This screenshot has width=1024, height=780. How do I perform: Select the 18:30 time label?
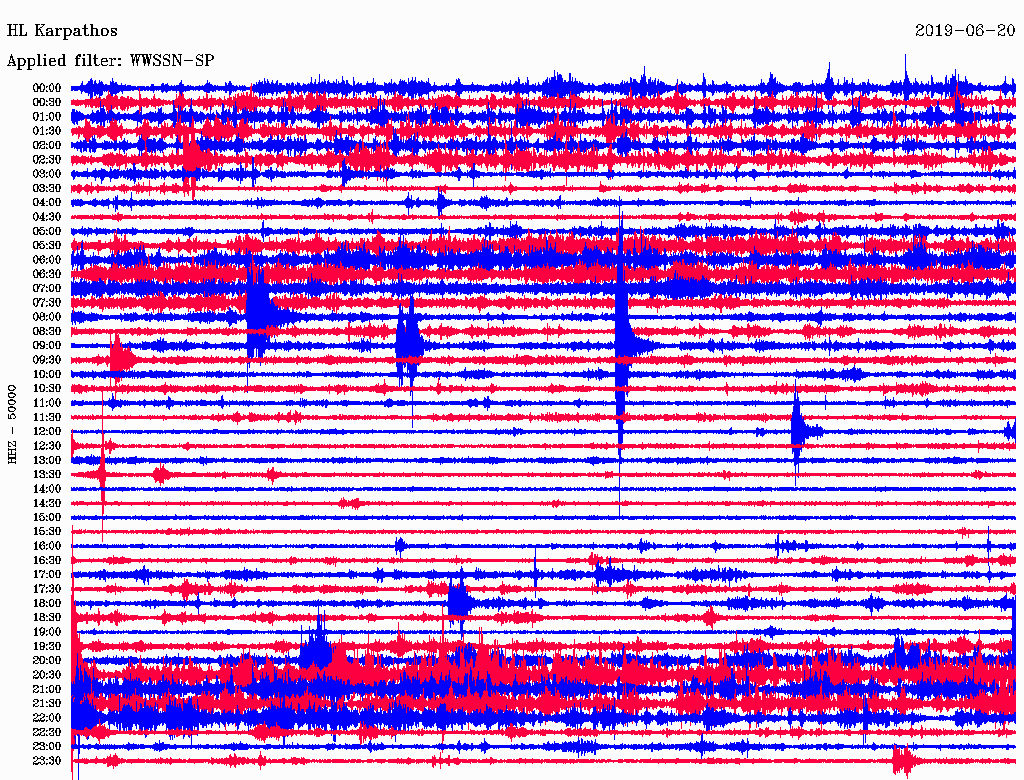pyautogui.click(x=47, y=617)
